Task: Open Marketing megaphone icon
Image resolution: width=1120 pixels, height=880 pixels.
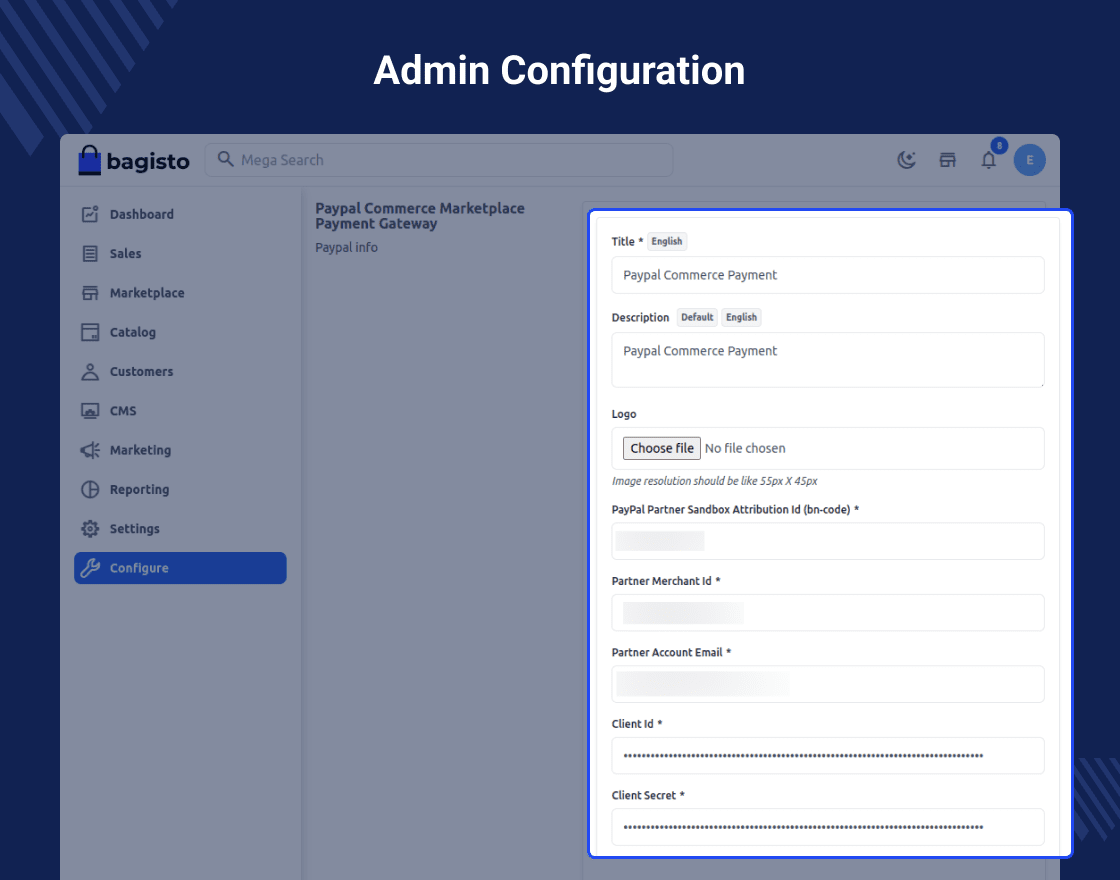Action: 91,450
